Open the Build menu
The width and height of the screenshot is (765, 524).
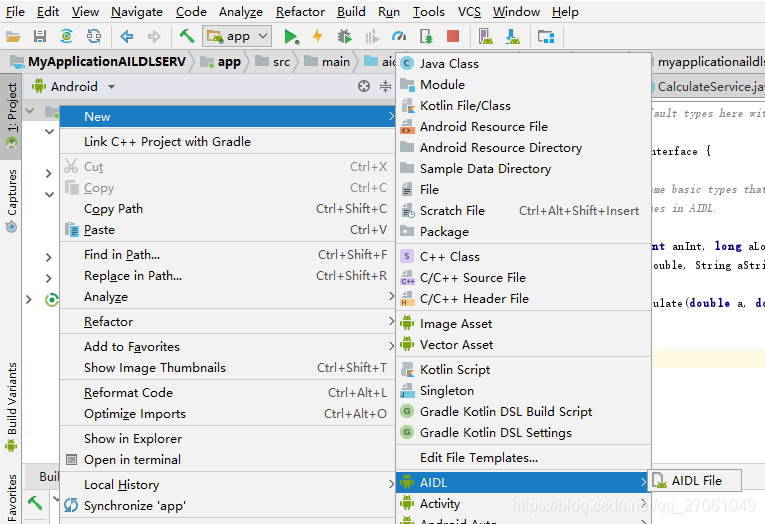(351, 12)
